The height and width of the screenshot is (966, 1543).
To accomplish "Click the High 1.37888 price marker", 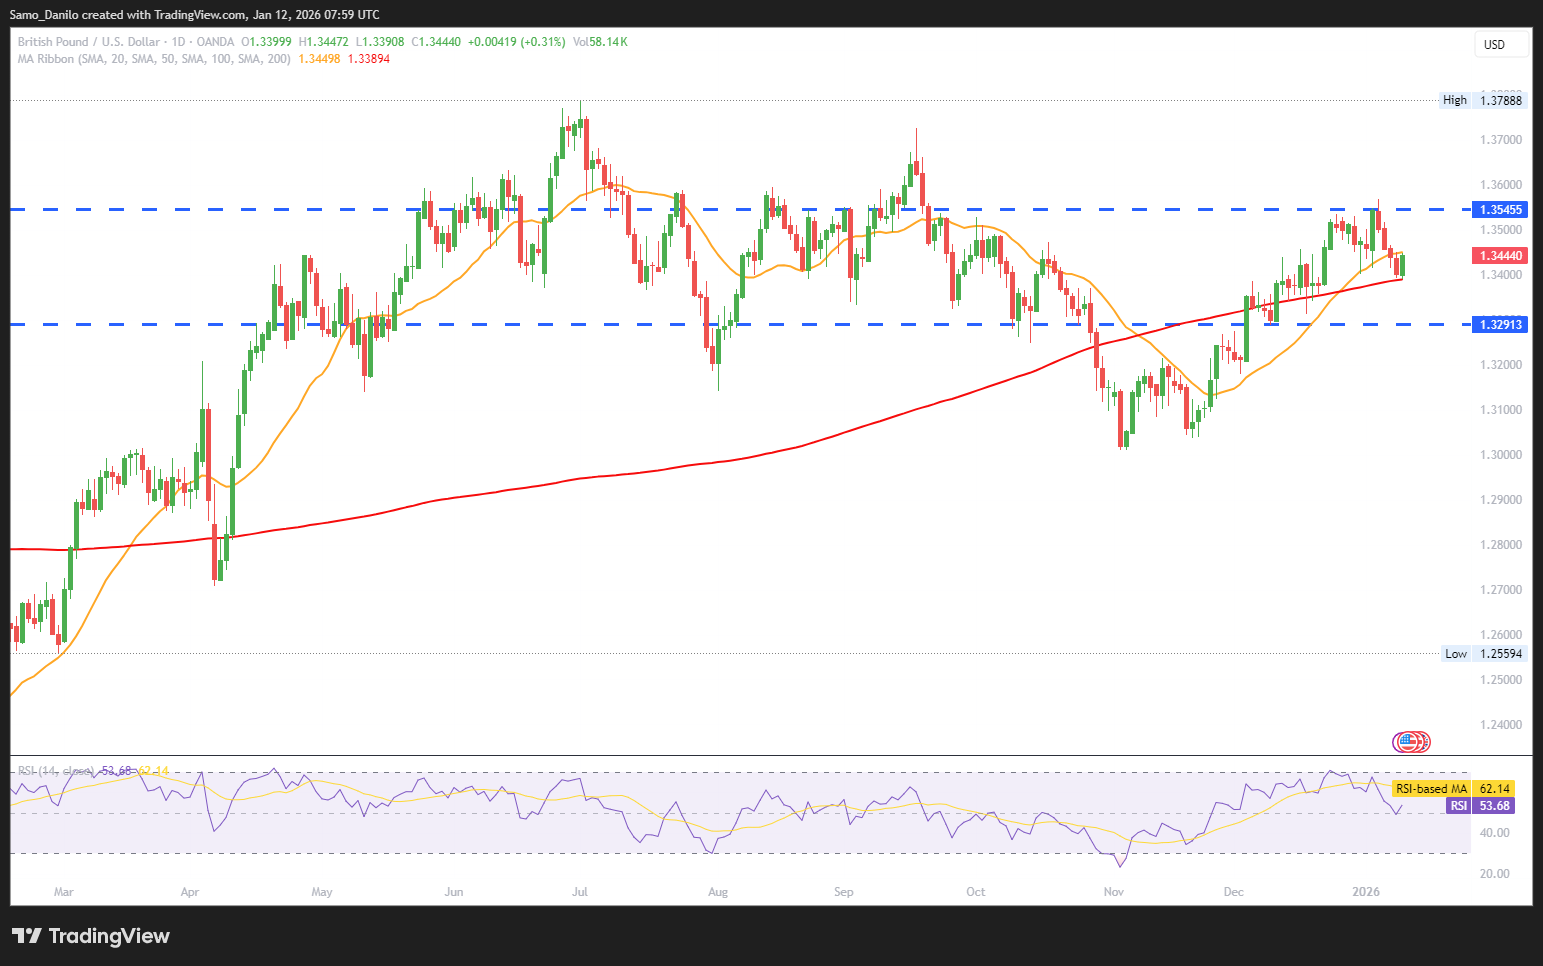I will pyautogui.click(x=1483, y=100).
